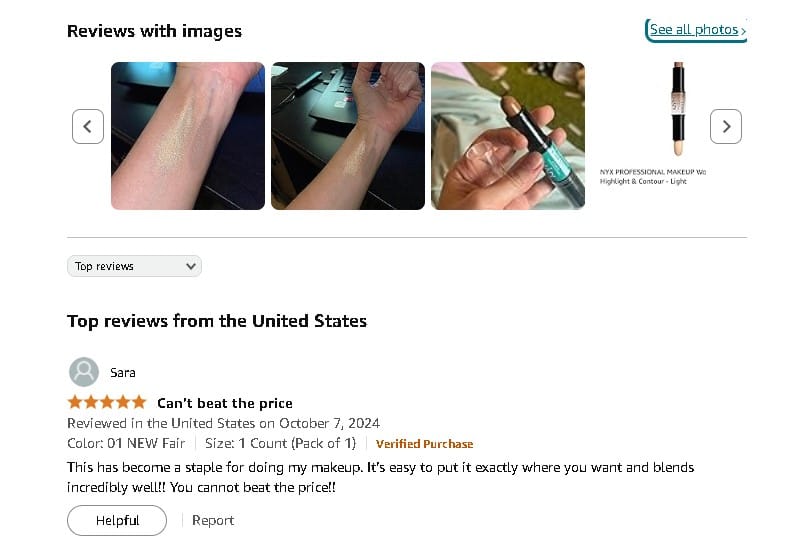
Task: Click the dropdown arrow in Top reviews
Action: click(191, 266)
